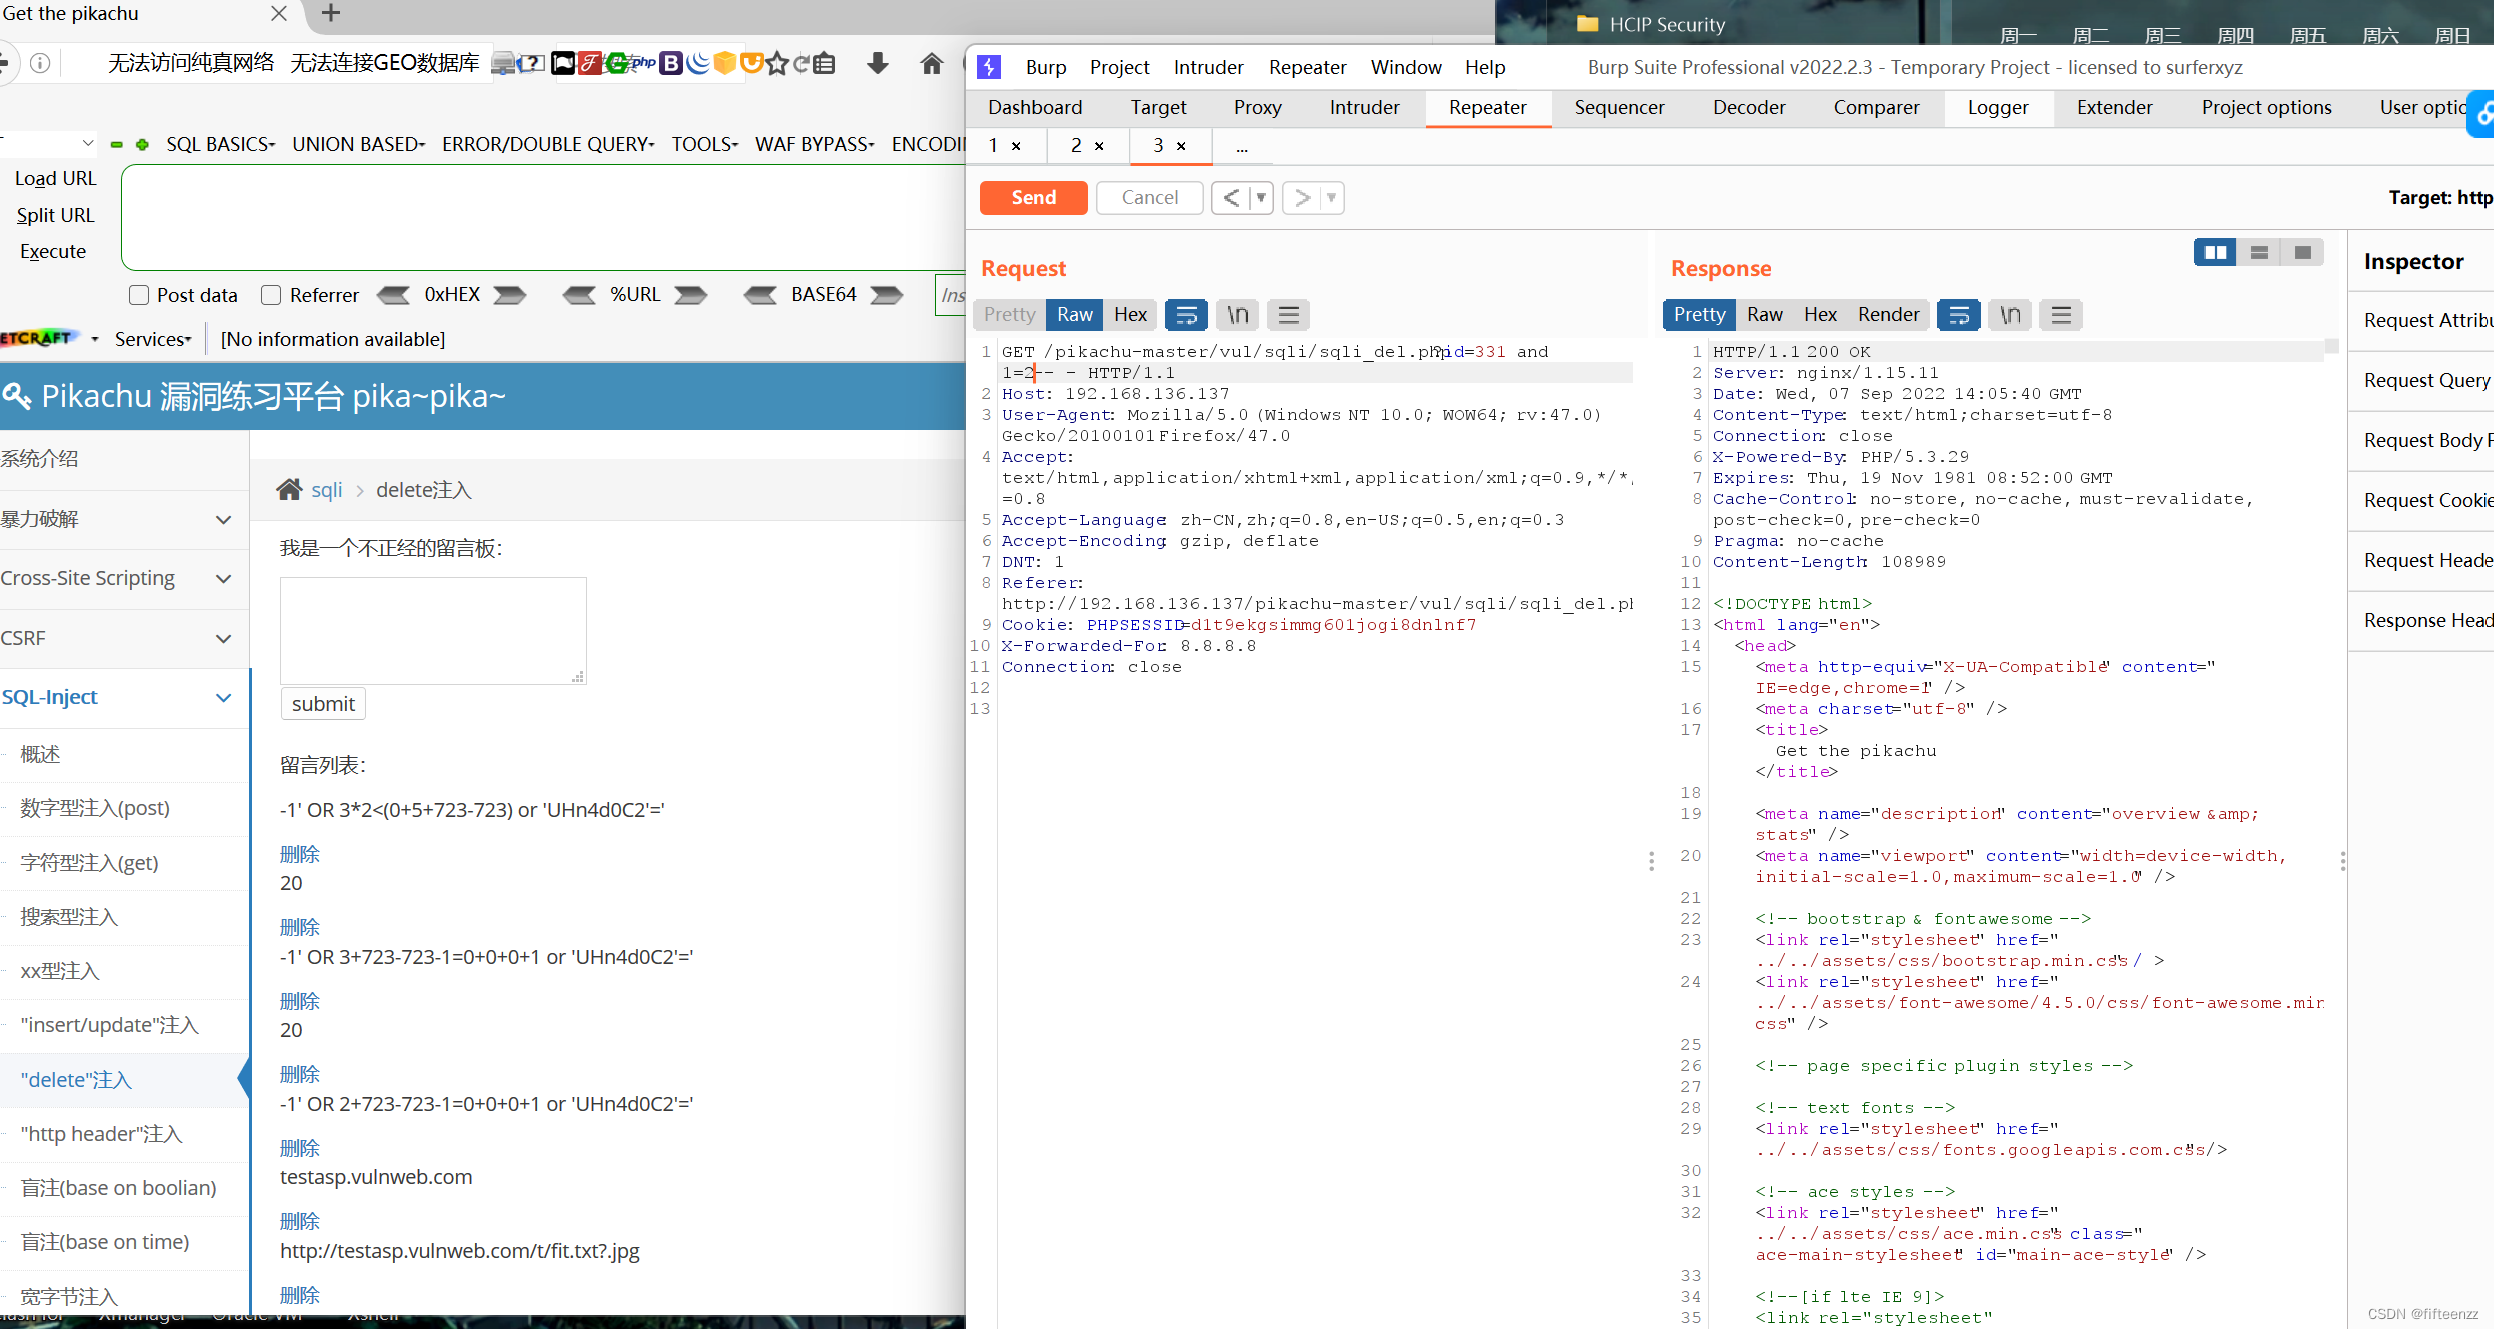Send the request in Repeater
This screenshot has width=2494, height=1329.
tap(1033, 198)
